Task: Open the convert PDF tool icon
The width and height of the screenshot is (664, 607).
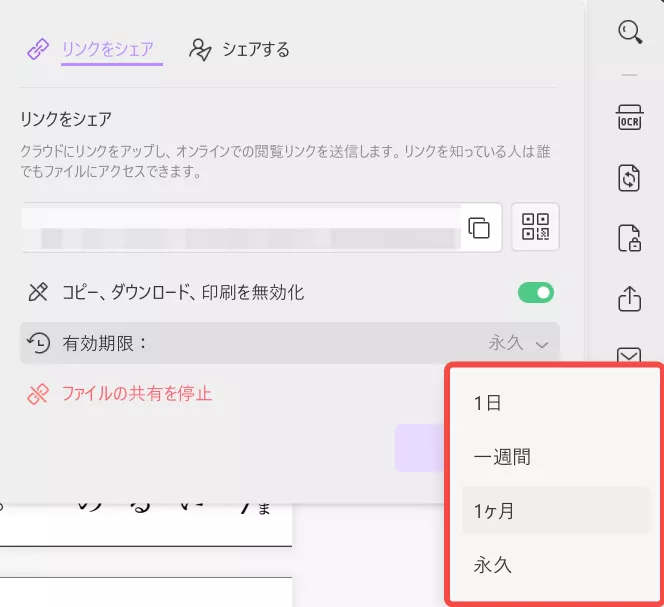Action: click(629, 178)
